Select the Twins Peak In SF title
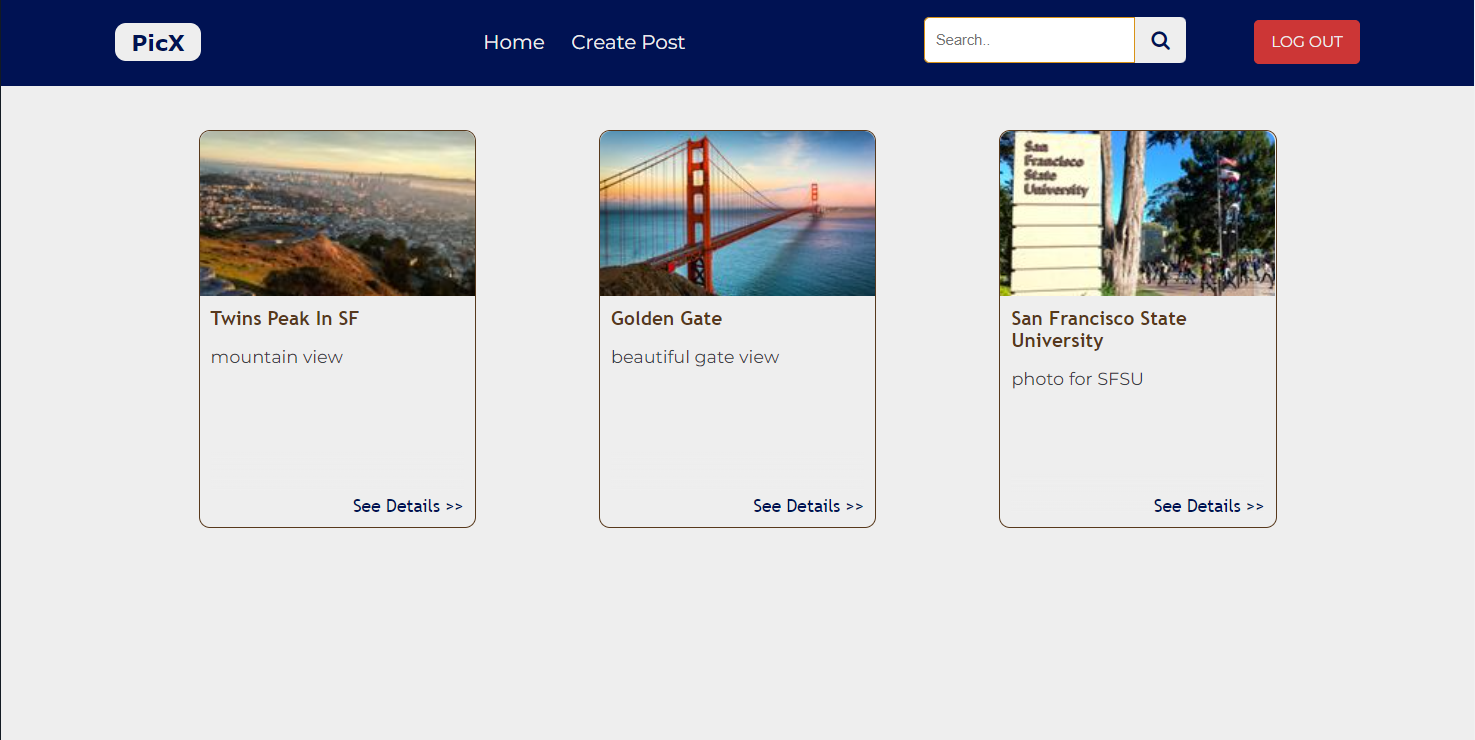Screen dimensions: 1475x740 coord(284,318)
